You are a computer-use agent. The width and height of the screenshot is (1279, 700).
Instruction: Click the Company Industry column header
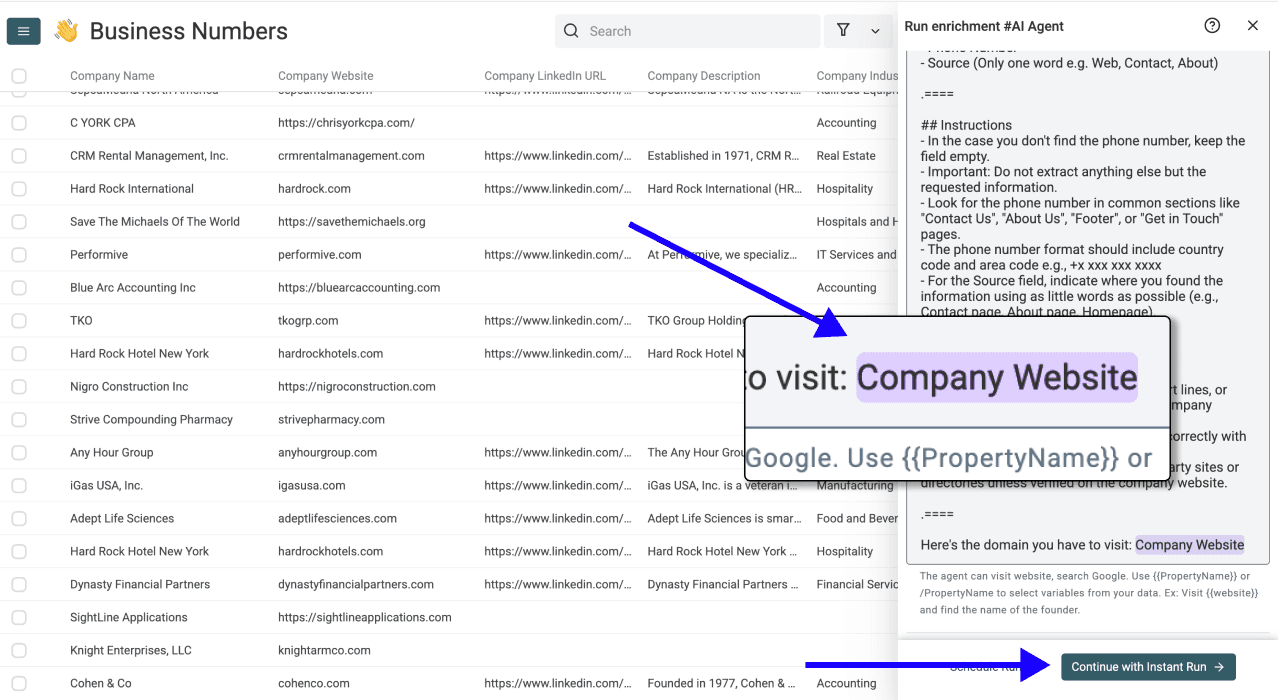click(856, 75)
